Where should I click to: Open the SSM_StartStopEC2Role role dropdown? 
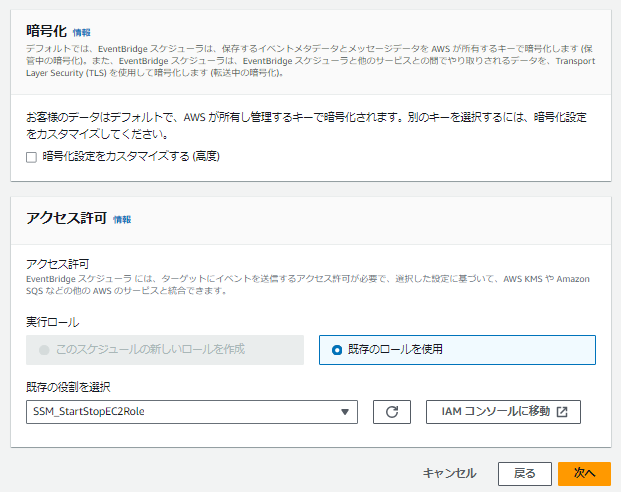(x=192, y=412)
